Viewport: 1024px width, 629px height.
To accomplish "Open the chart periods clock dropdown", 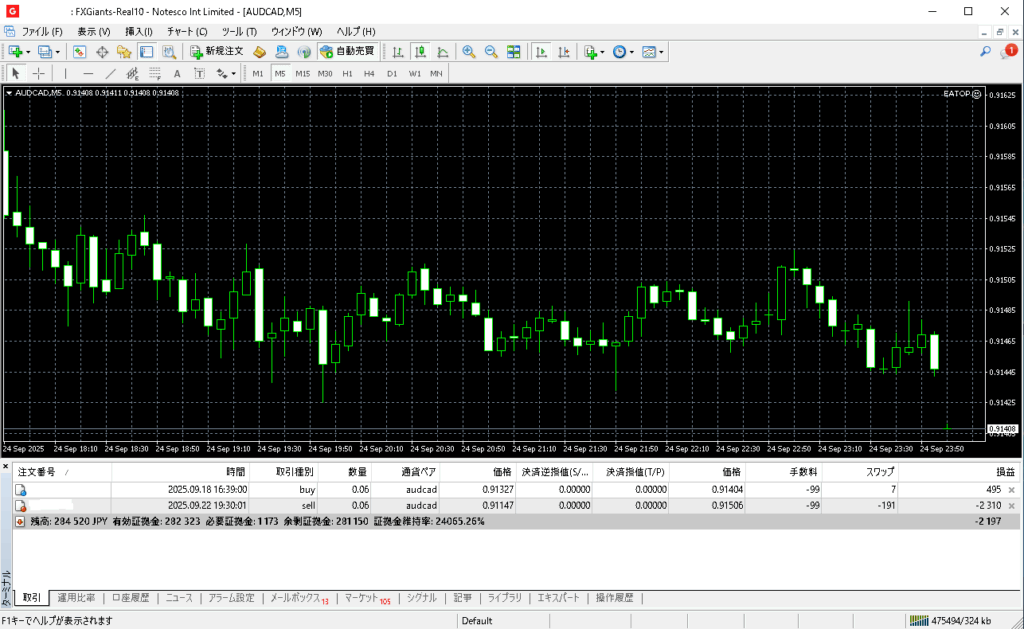I will (x=632, y=52).
